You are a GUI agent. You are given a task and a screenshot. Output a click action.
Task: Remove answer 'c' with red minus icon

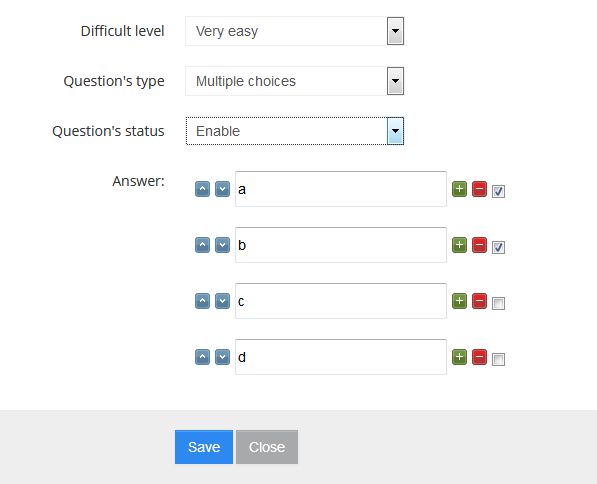coord(479,301)
